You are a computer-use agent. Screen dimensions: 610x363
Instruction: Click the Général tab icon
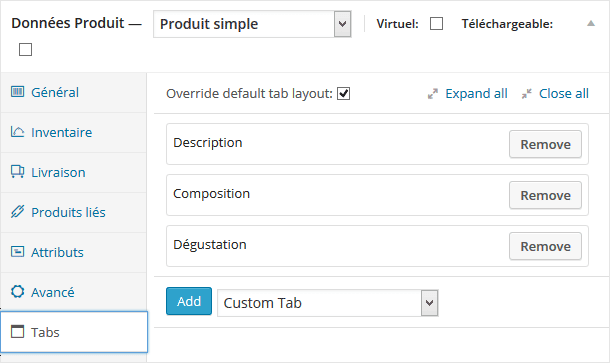click(x=17, y=92)
